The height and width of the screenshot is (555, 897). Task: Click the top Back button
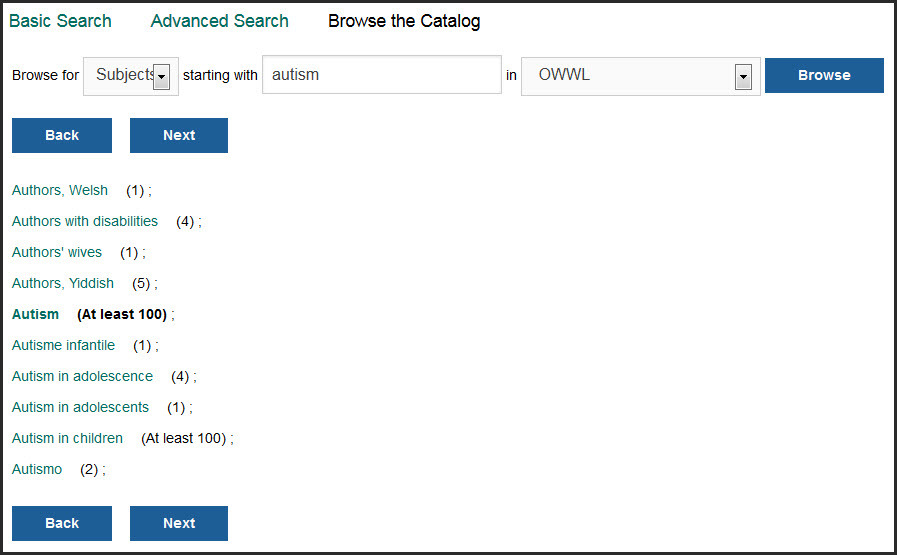(x=62, y=135)
